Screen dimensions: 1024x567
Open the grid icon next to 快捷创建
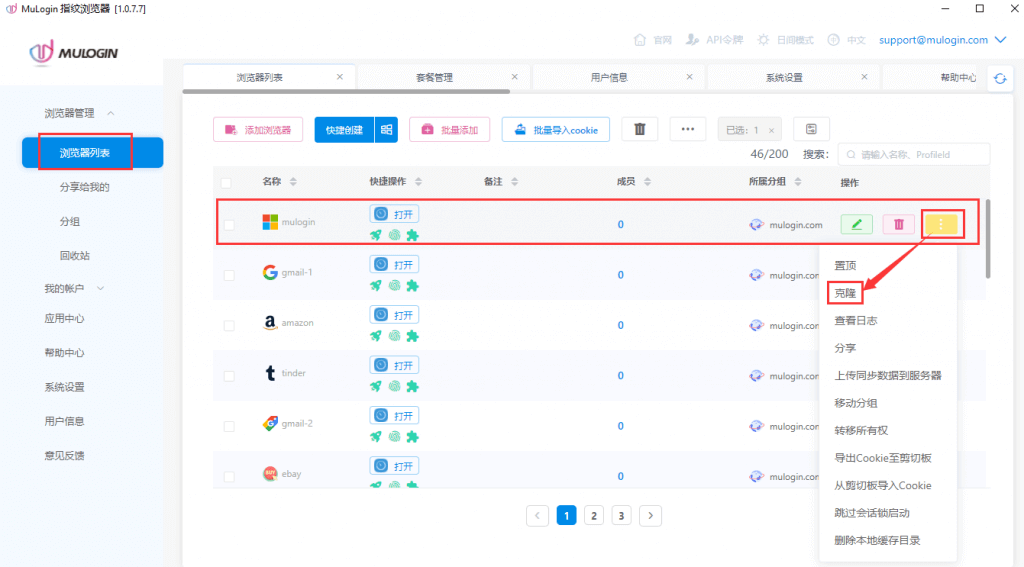pos(386,129)
